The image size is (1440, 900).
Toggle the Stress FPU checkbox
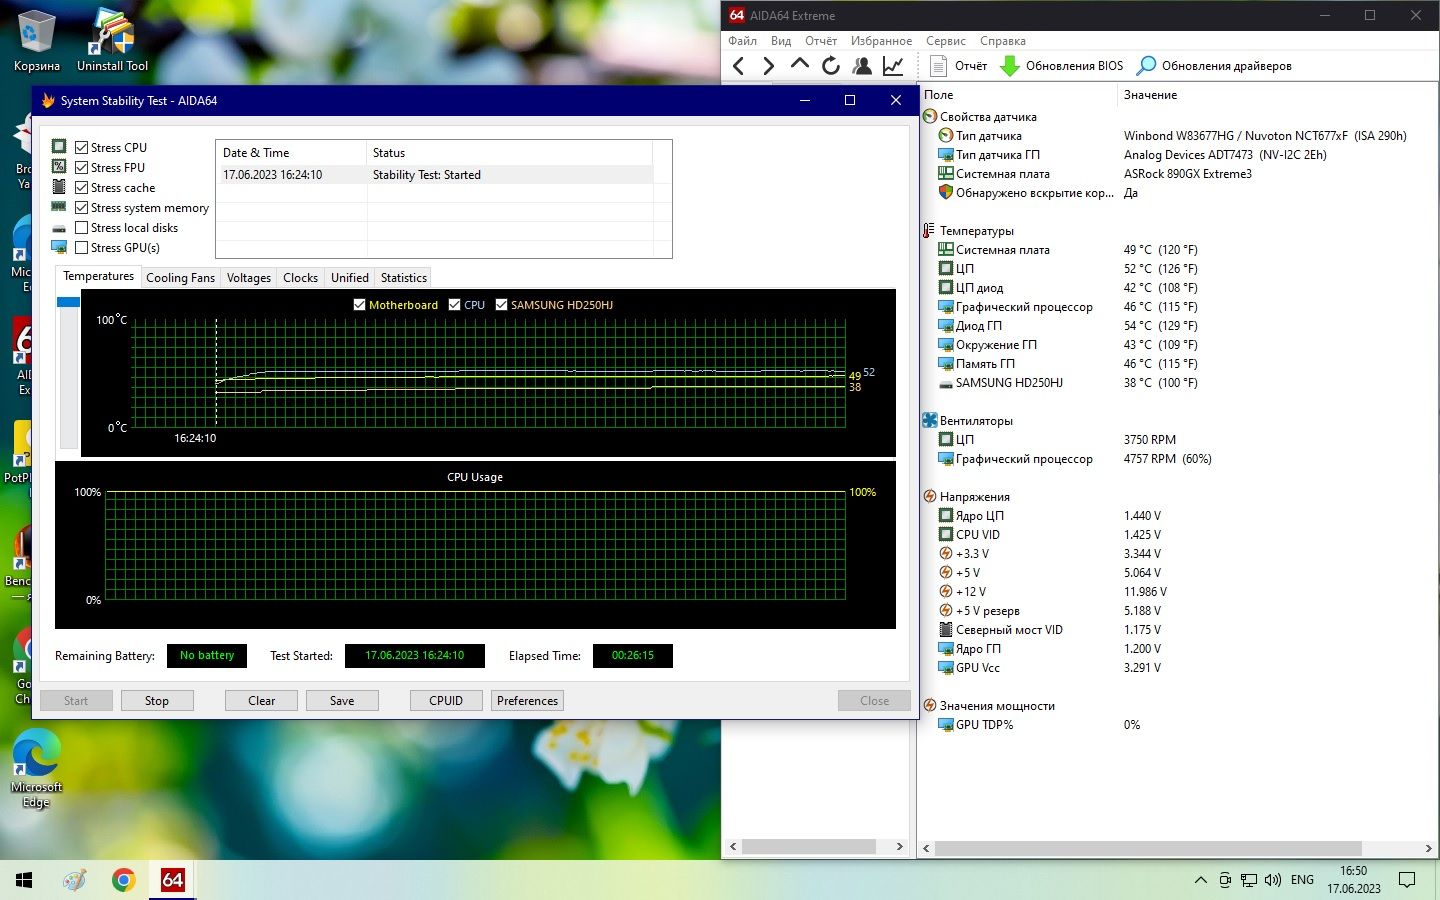pyautogui.click(x=82, y=167)
